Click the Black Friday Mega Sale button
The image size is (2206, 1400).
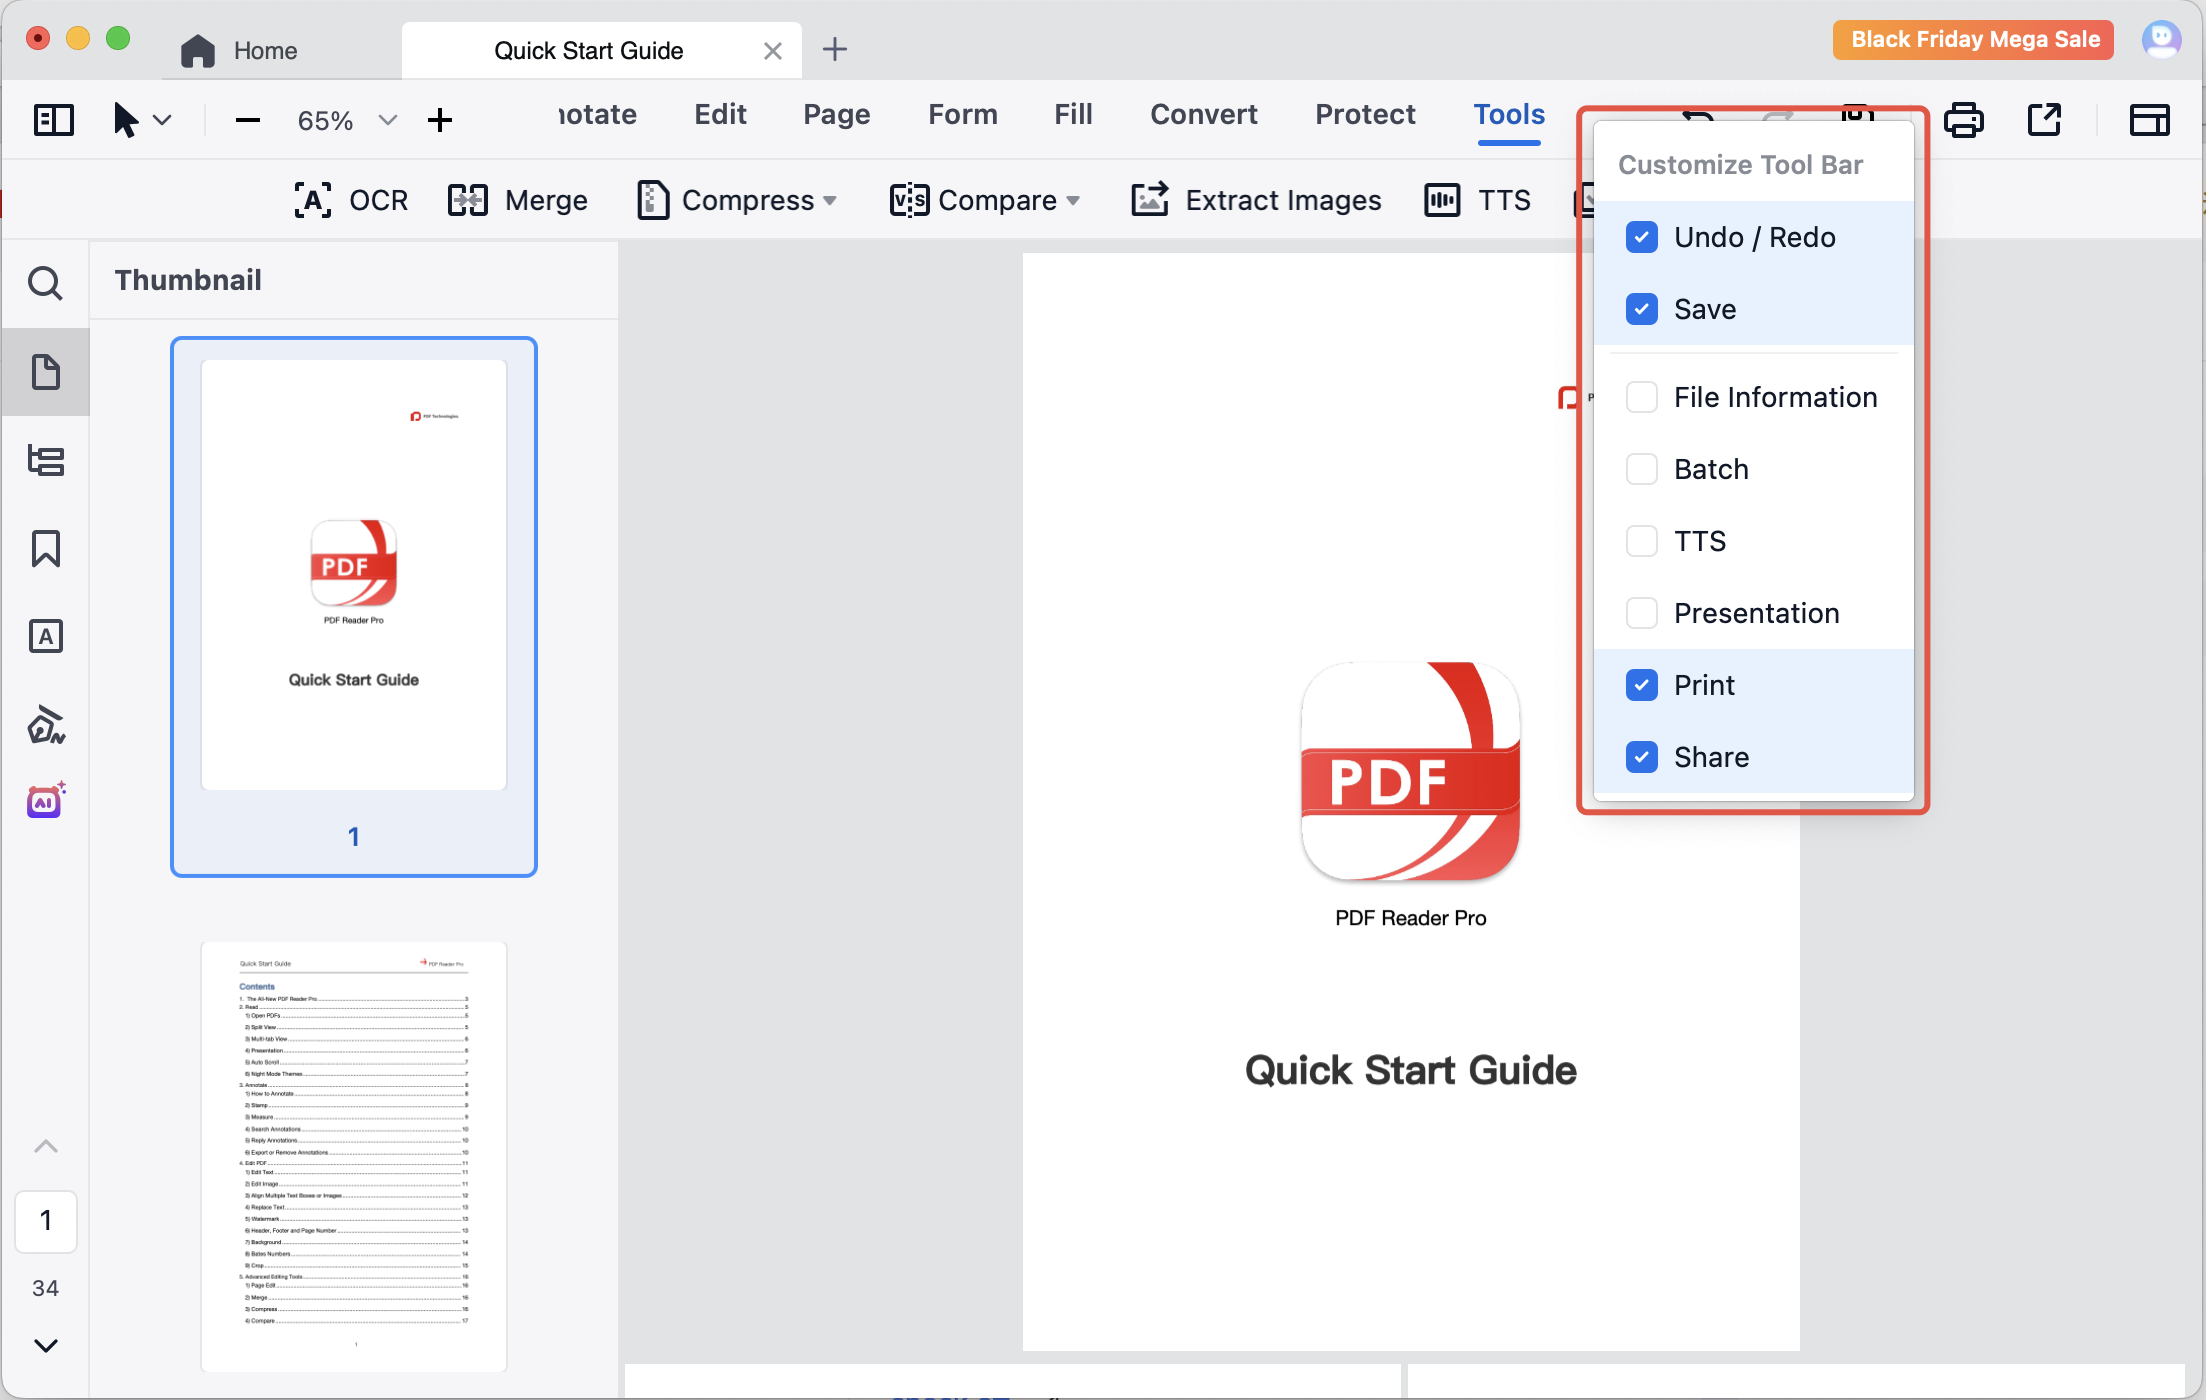[1973, 40]
